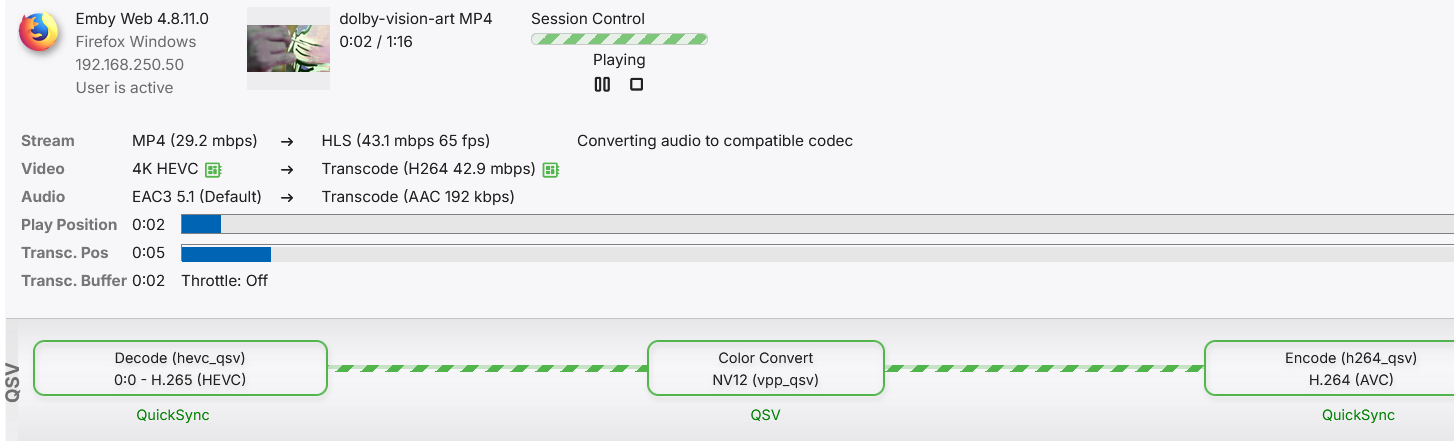The height and width of the screenshot is (441, 1454).
Task: Pause the playing session
Action: pos(602,85)
